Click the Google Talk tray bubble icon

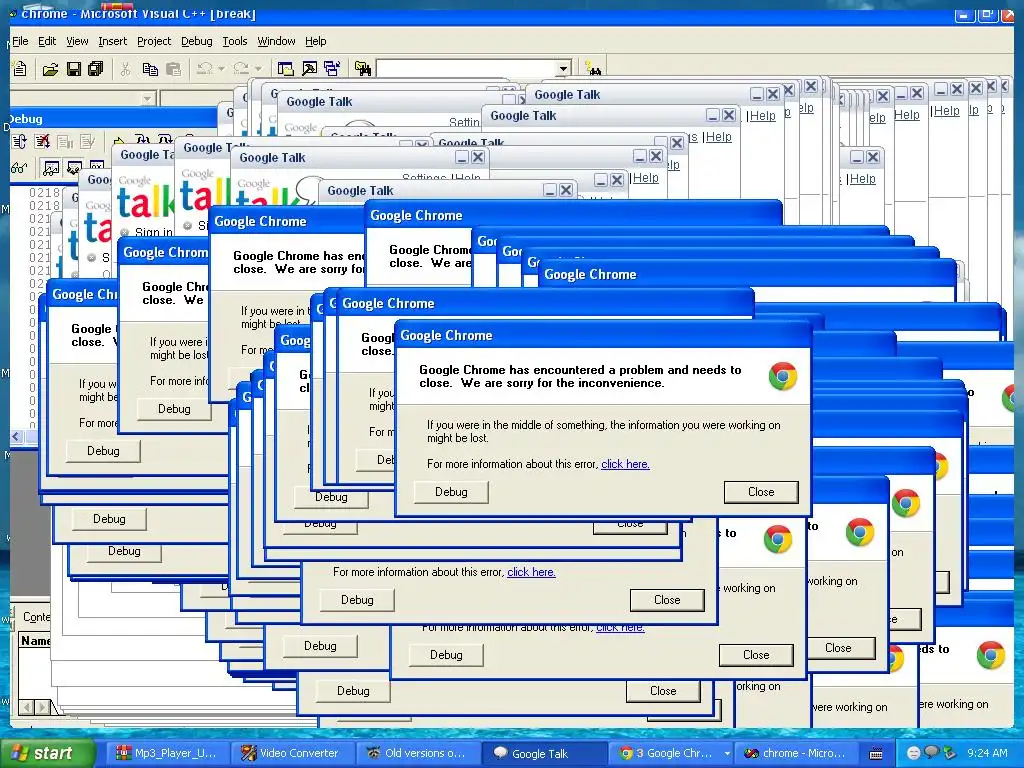(931, 753)
